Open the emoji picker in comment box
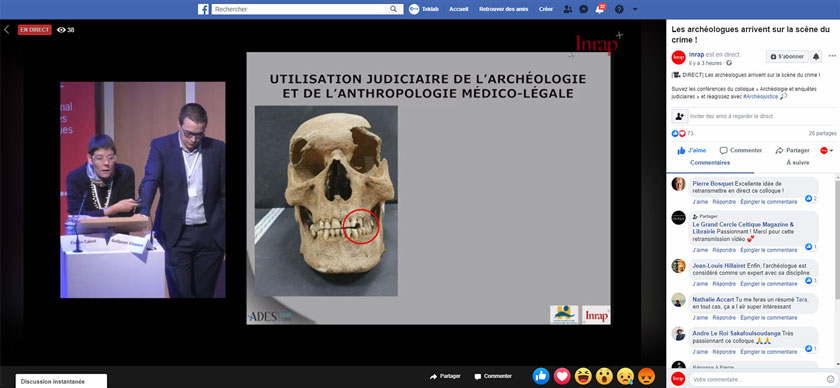This screenshot has height=388, width=840. pos(830,379)
